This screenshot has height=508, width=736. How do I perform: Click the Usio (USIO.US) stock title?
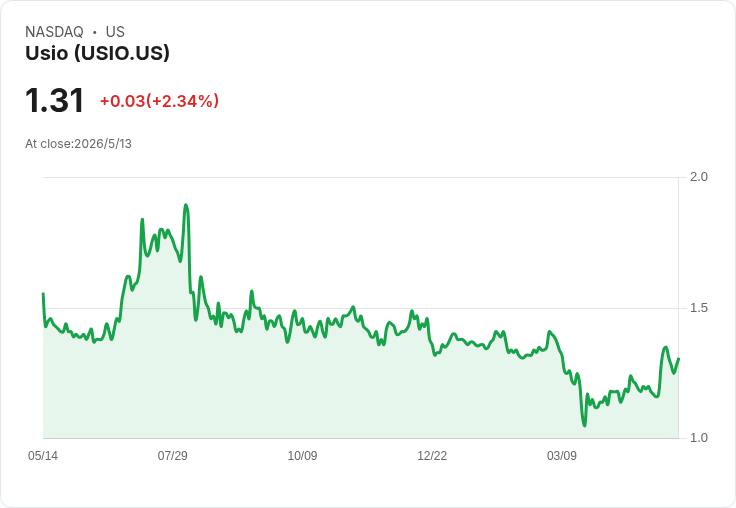(x=97, y=54)
